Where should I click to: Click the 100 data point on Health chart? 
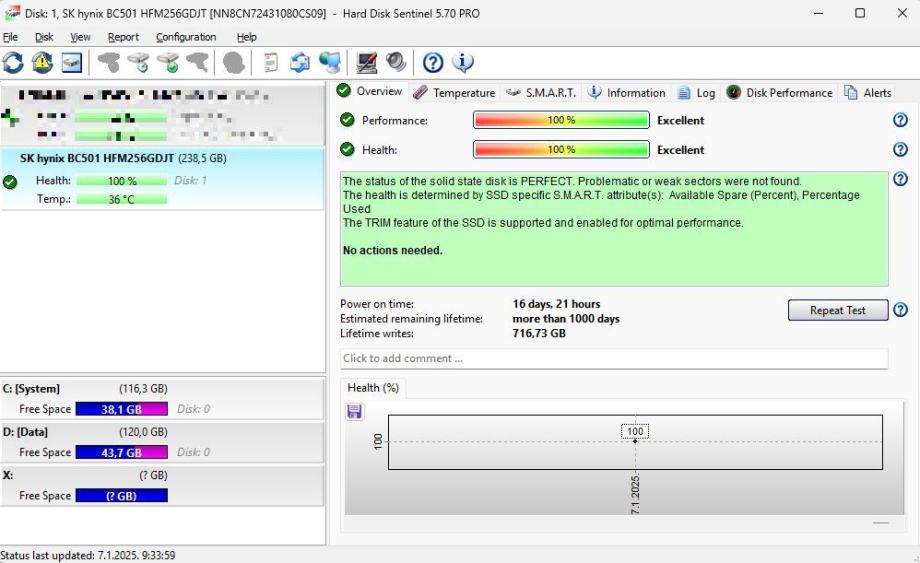coord(635,440)
